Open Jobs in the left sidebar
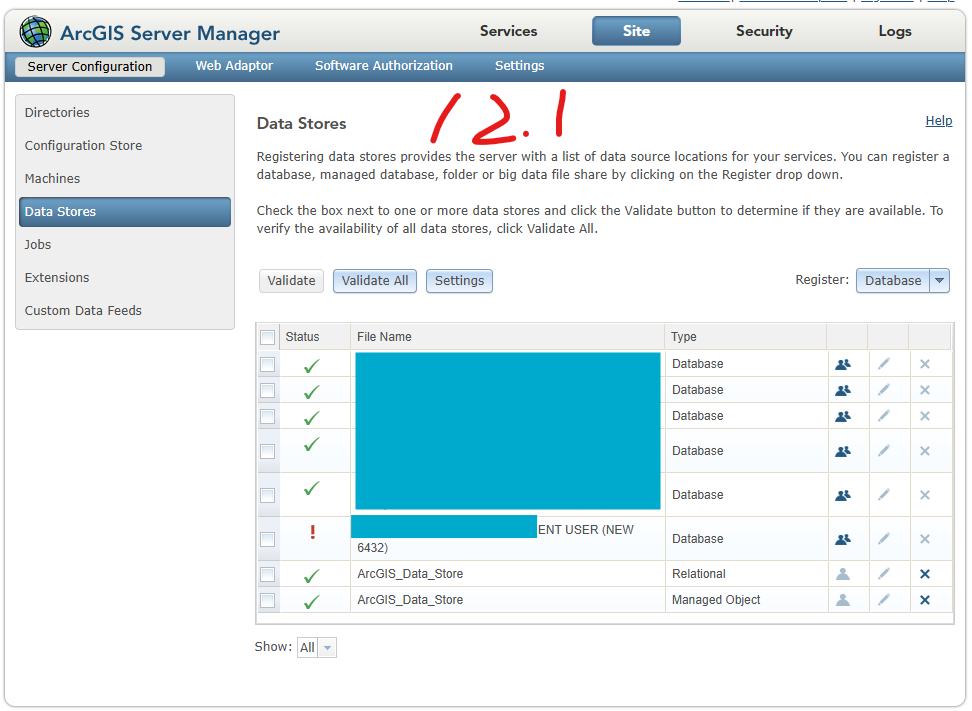Image resolution: width=972 pixels, height=711 pixels. click(38, 245)
